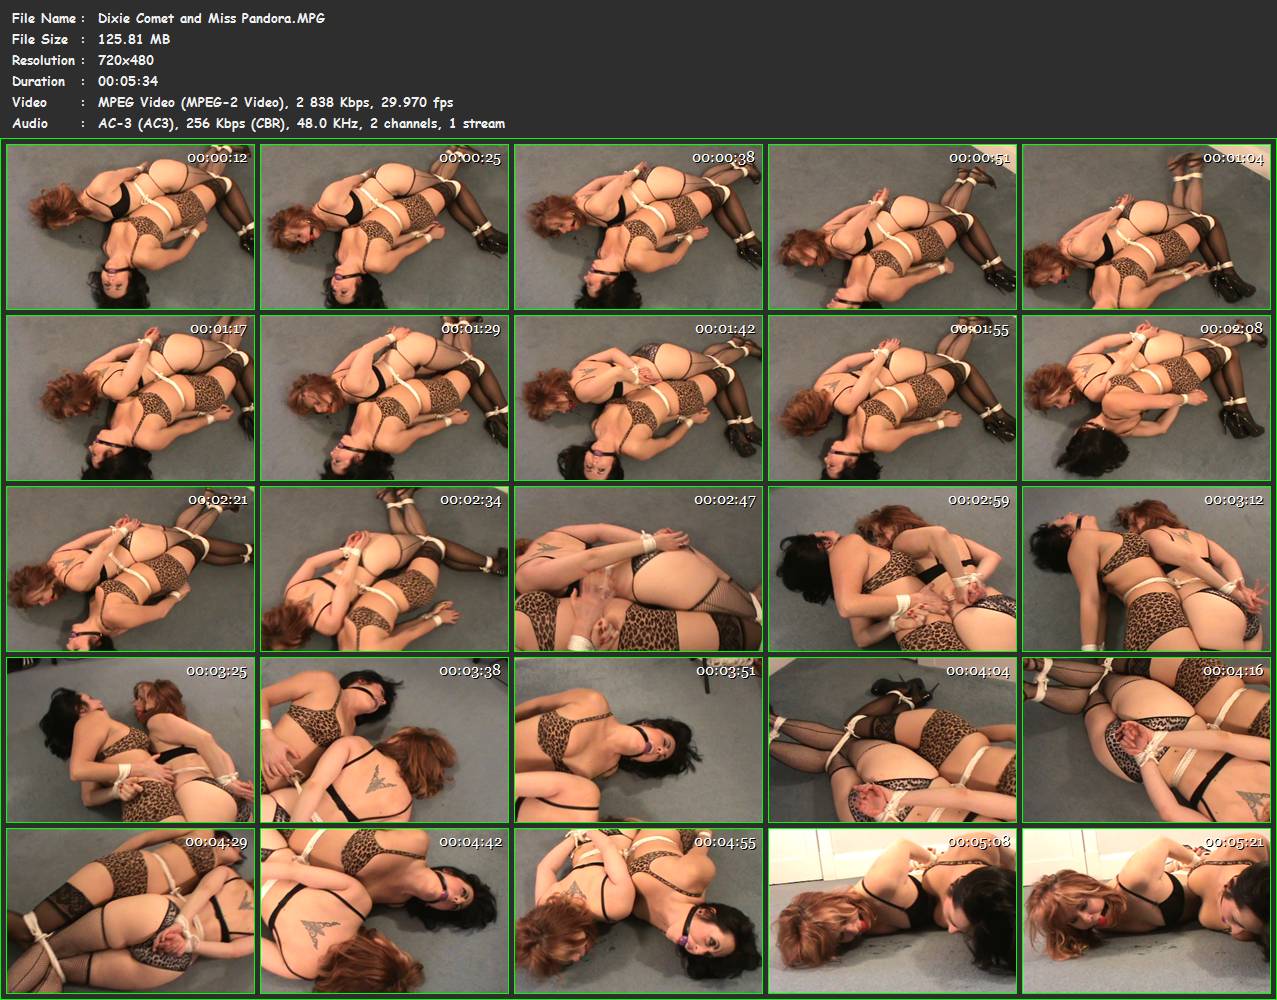
Task: Open the frame marked 00:03:25
Action: click(x=130, y=740)
